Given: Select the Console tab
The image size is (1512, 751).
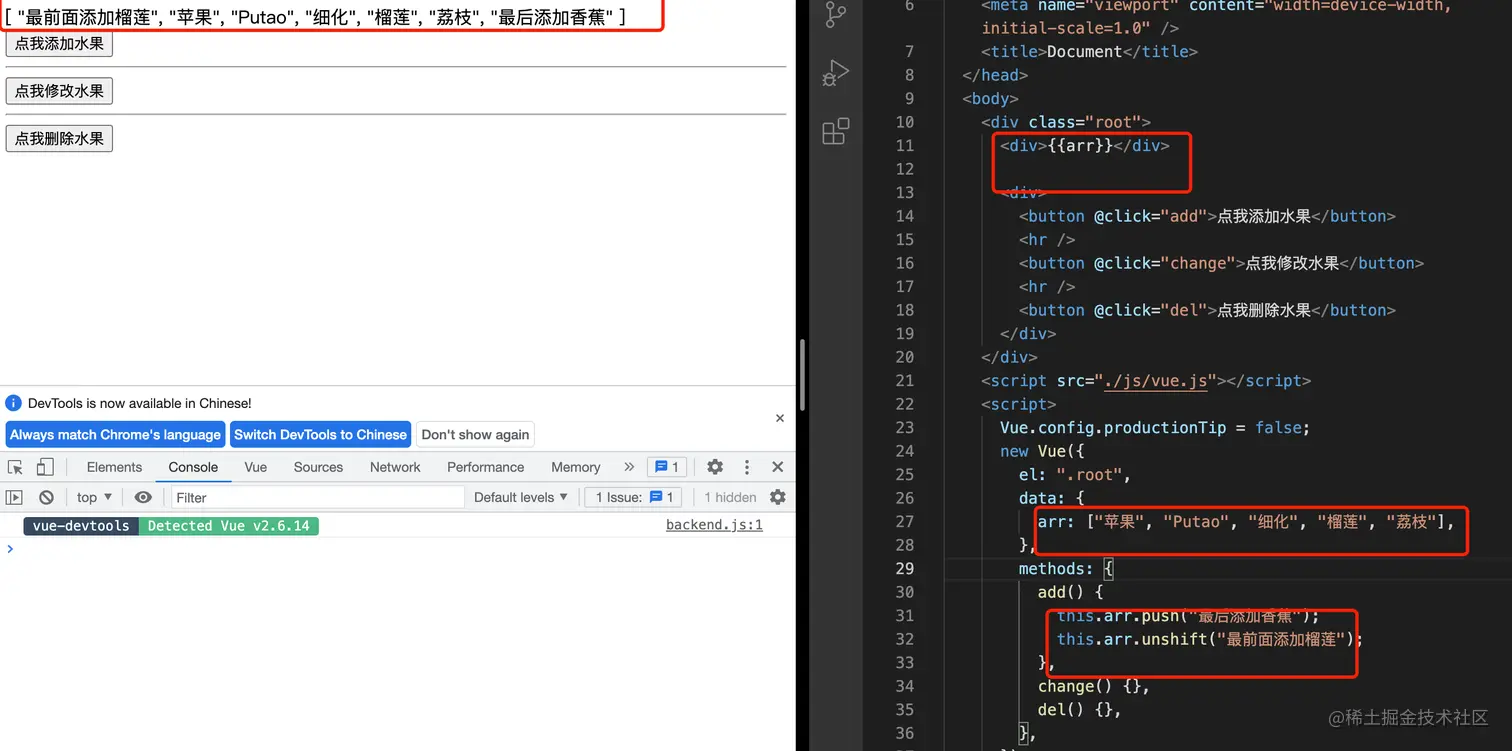Looking at the screenshot, I should 193,467.
